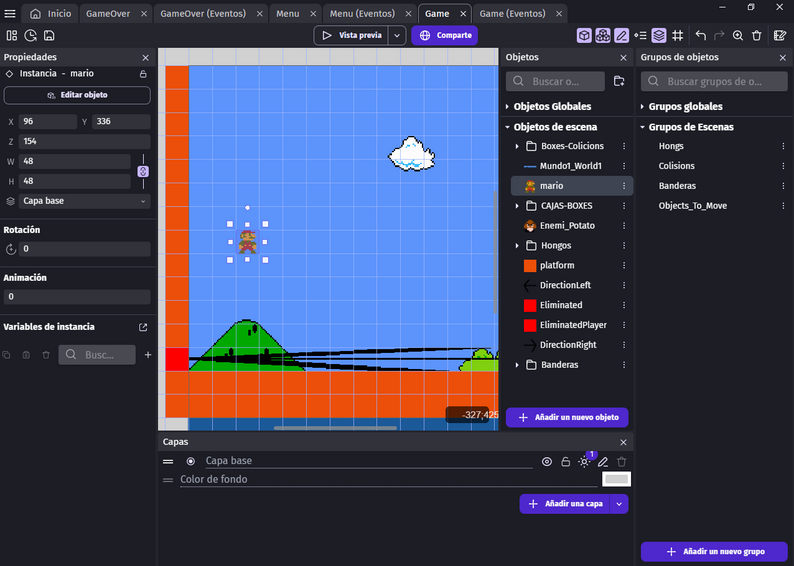Toggle the grid icon in toolbar

pos(678,35)
